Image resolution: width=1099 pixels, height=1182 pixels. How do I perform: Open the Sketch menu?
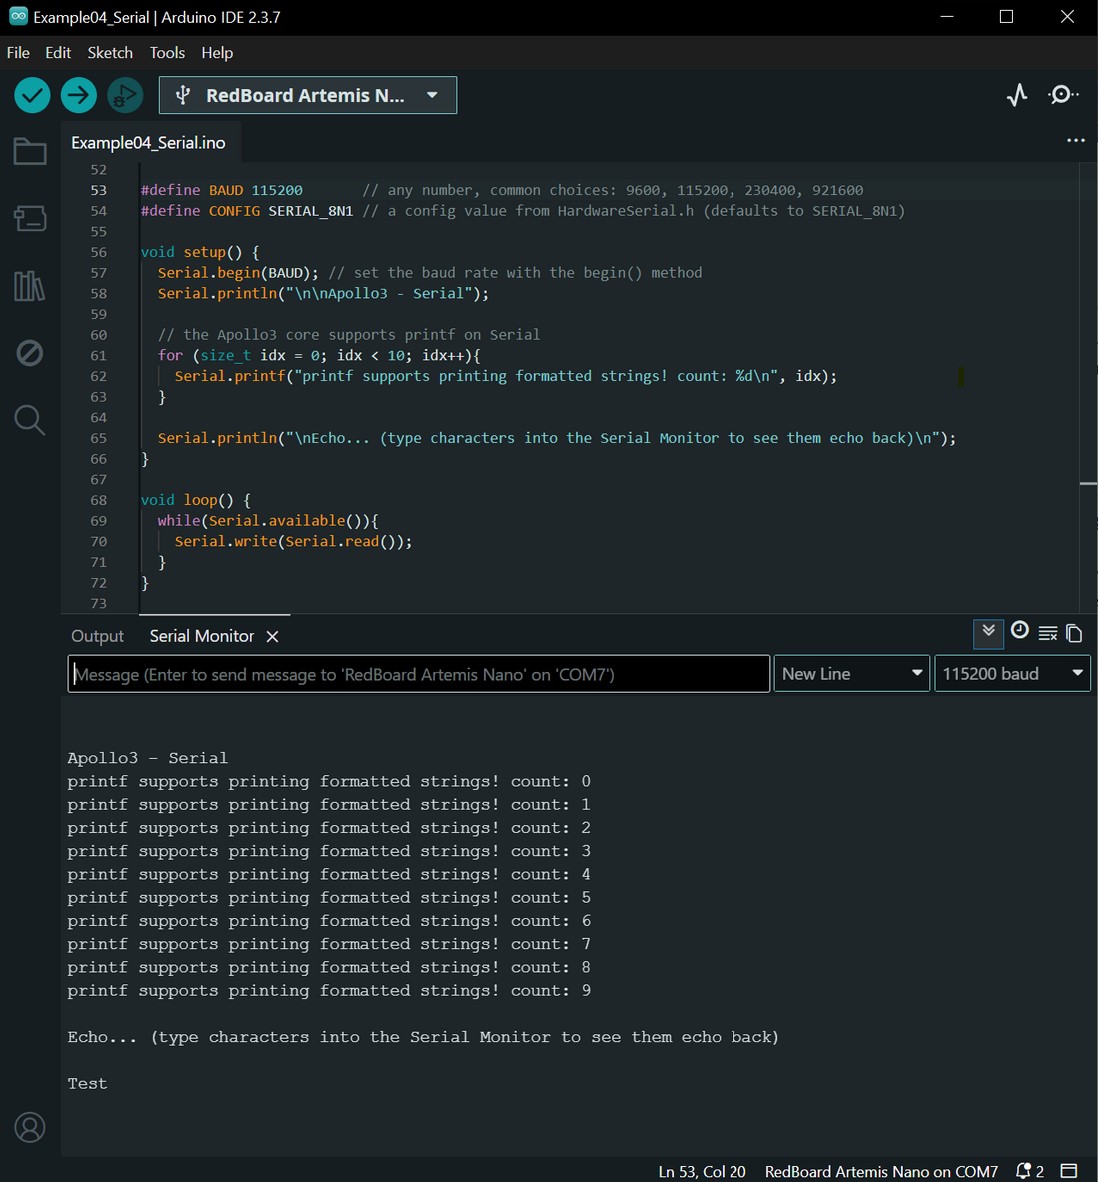click(110, 53)
